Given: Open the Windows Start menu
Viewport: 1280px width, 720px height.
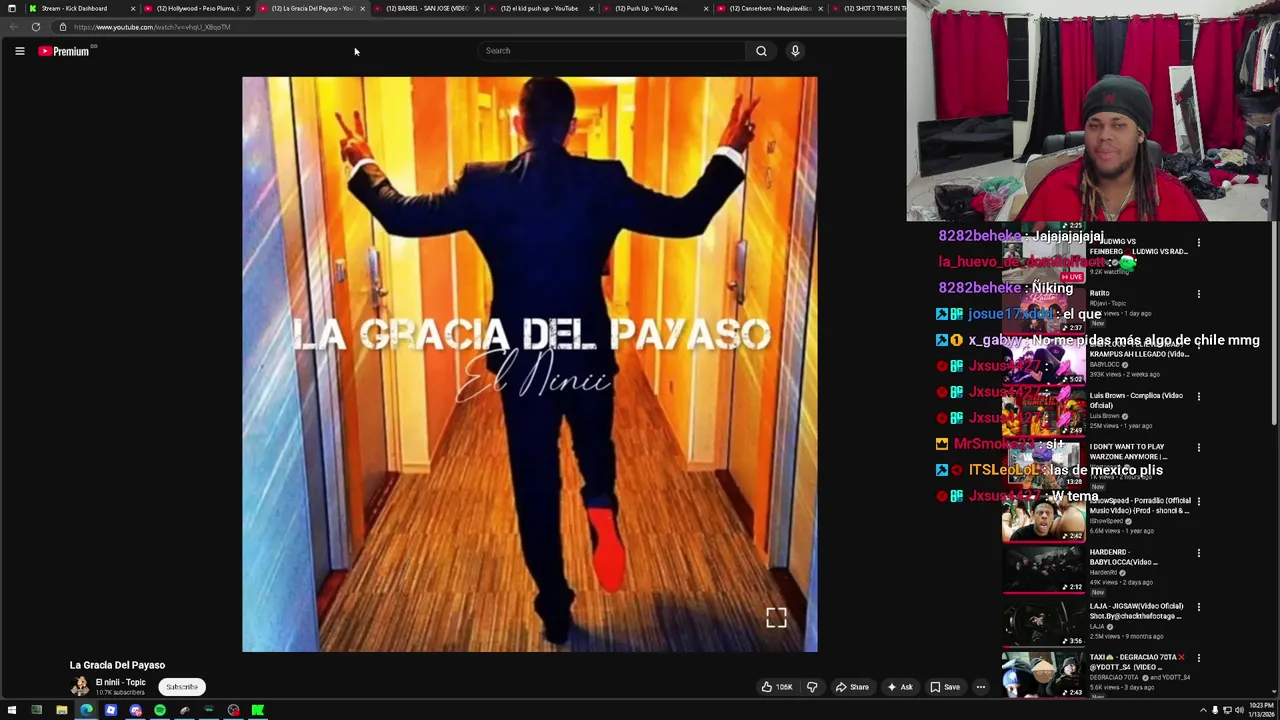Looking at the screenshot, I should tap(12, 710).
